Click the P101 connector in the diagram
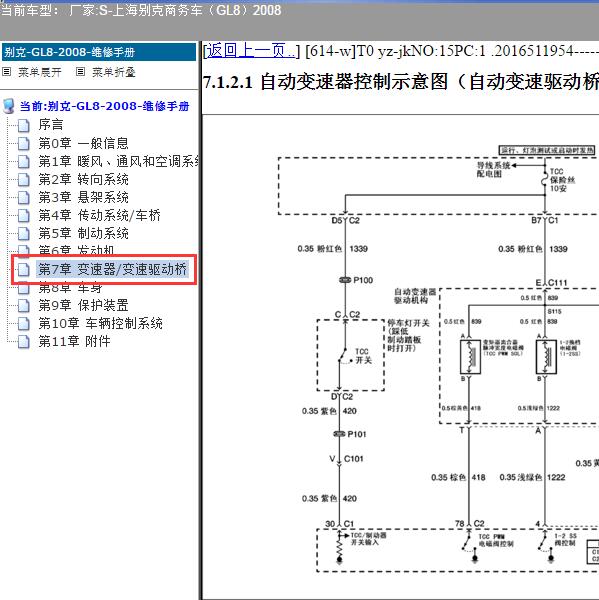Viewport: 599px width, 600px height. pos(350,434)
